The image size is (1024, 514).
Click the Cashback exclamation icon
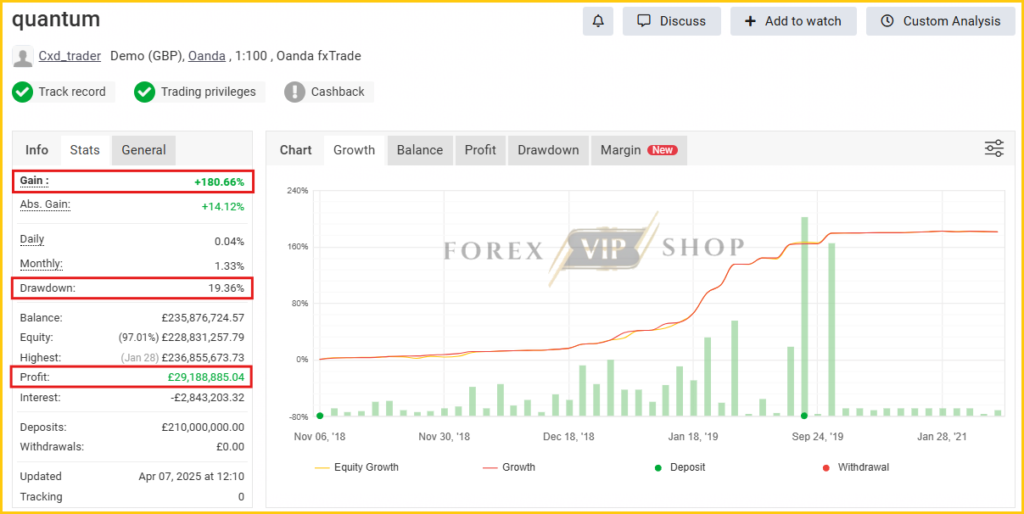point(295,92)
